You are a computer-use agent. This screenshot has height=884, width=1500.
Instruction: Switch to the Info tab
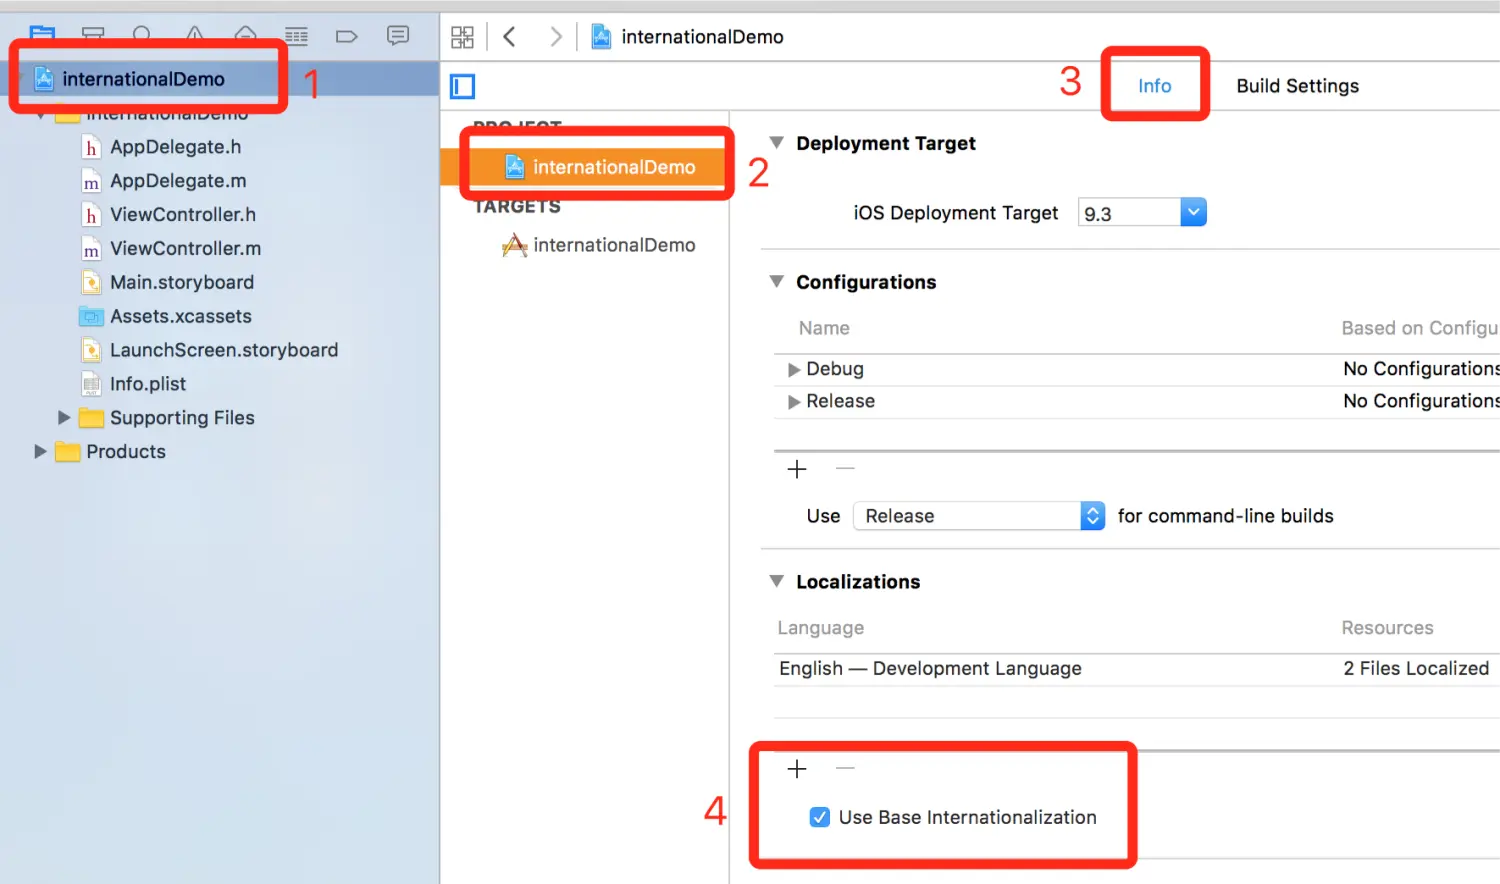[1154, 86]
